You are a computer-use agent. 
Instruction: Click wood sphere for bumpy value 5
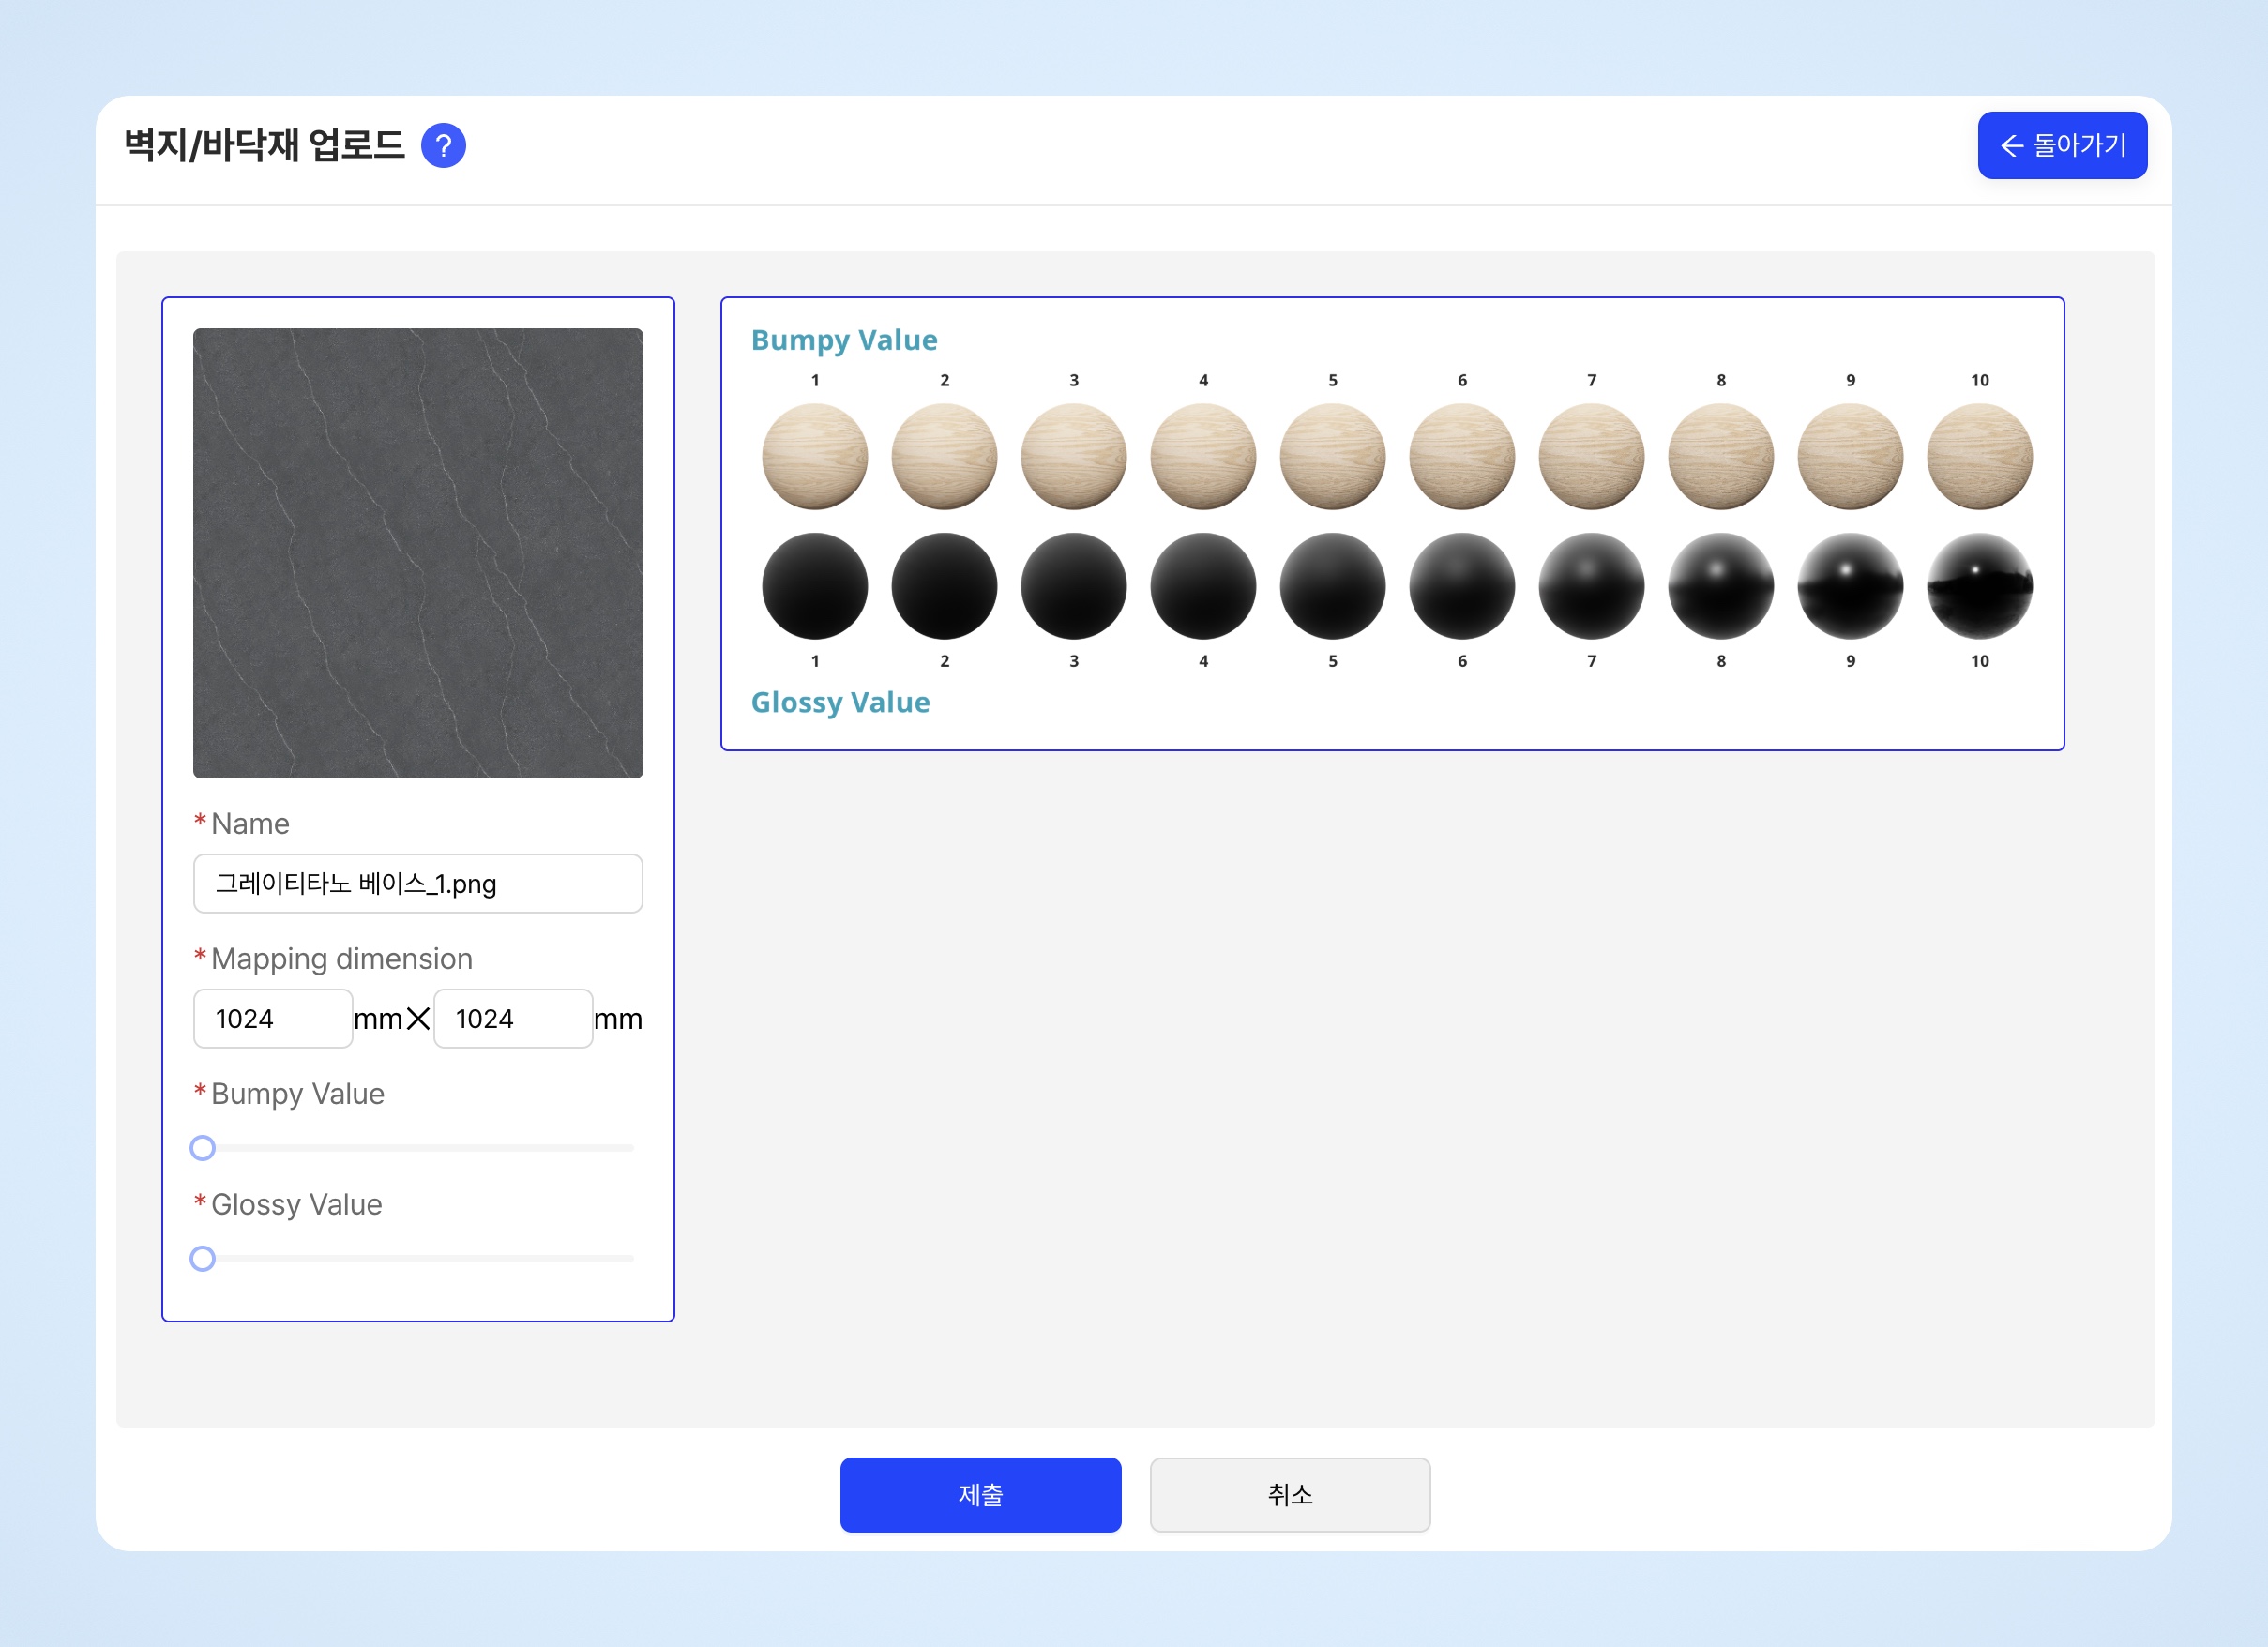(1333, 456)
